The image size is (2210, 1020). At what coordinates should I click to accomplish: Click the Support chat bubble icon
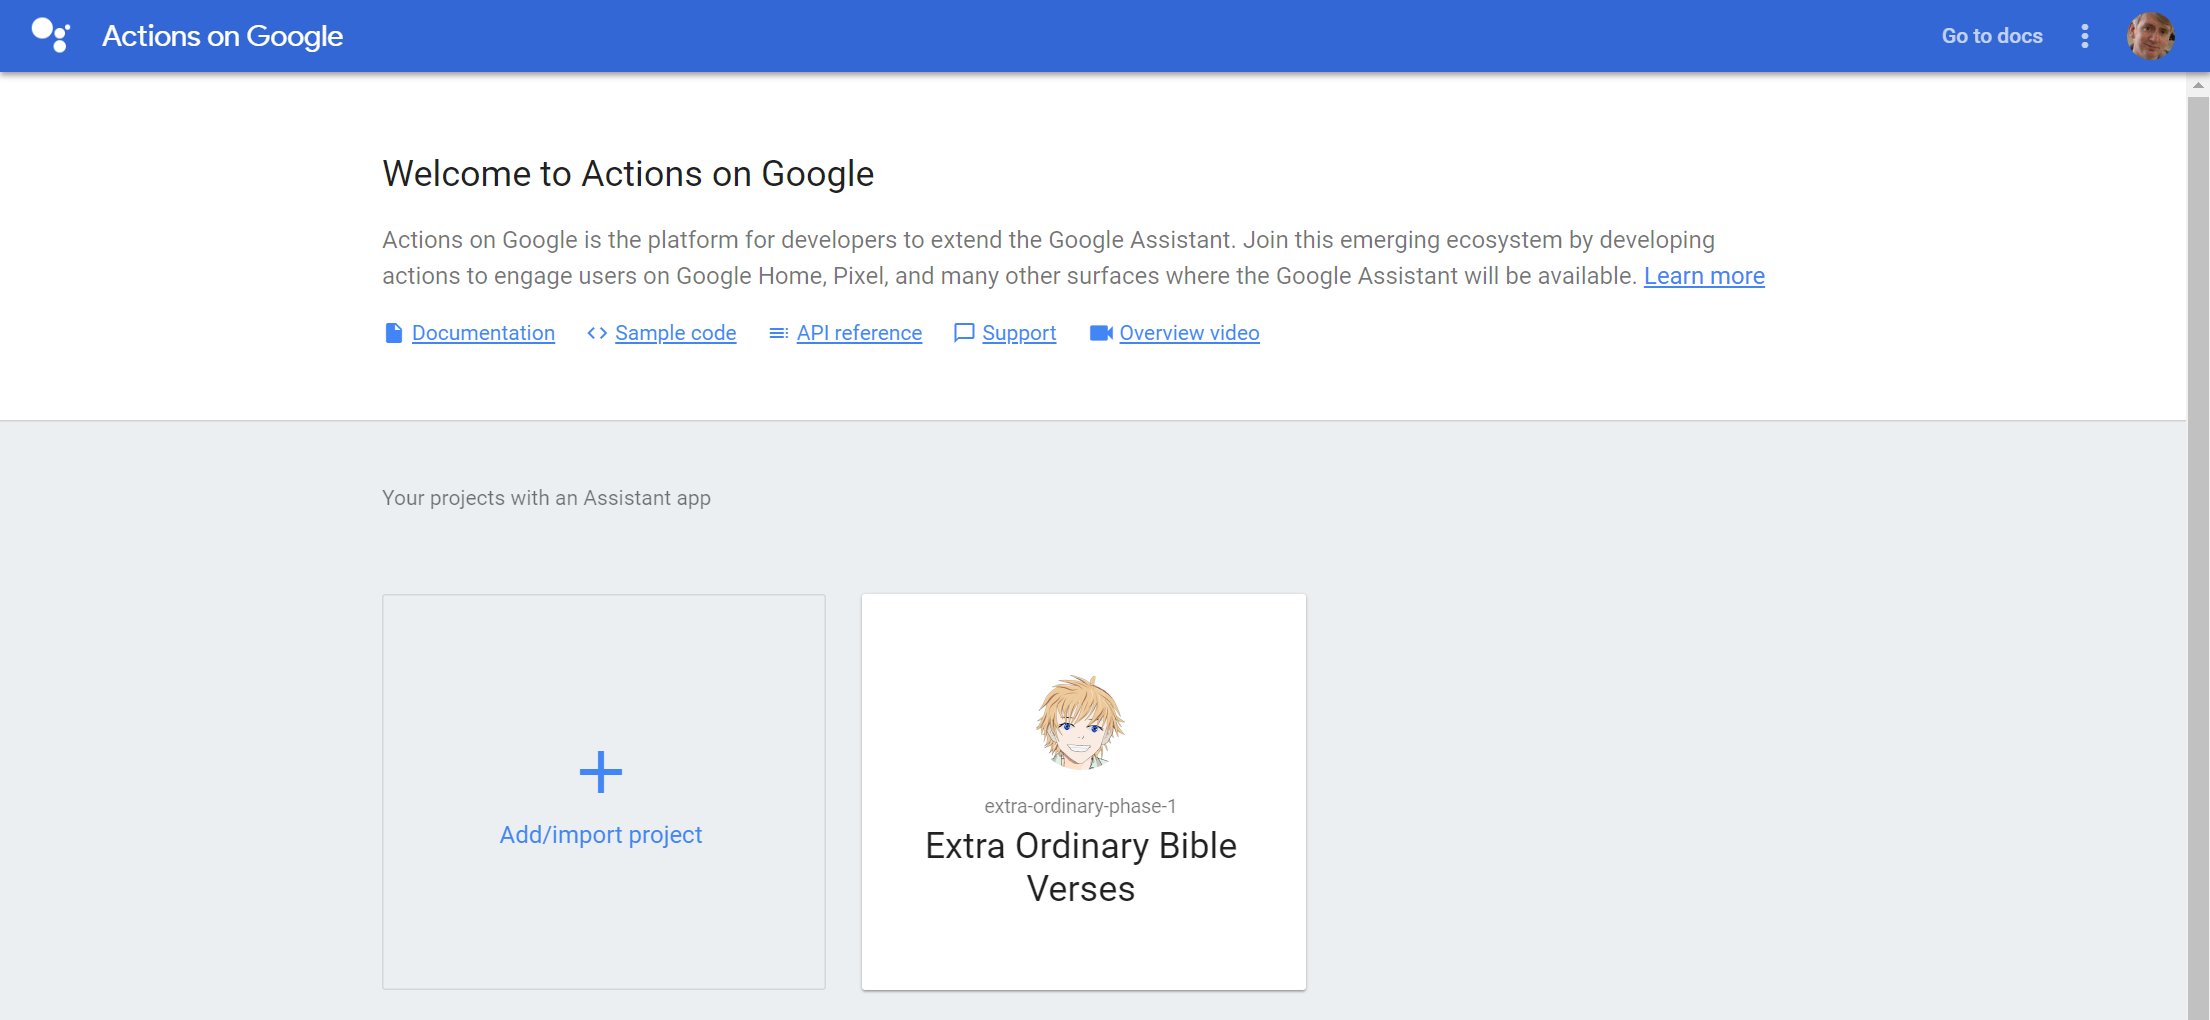964,333
